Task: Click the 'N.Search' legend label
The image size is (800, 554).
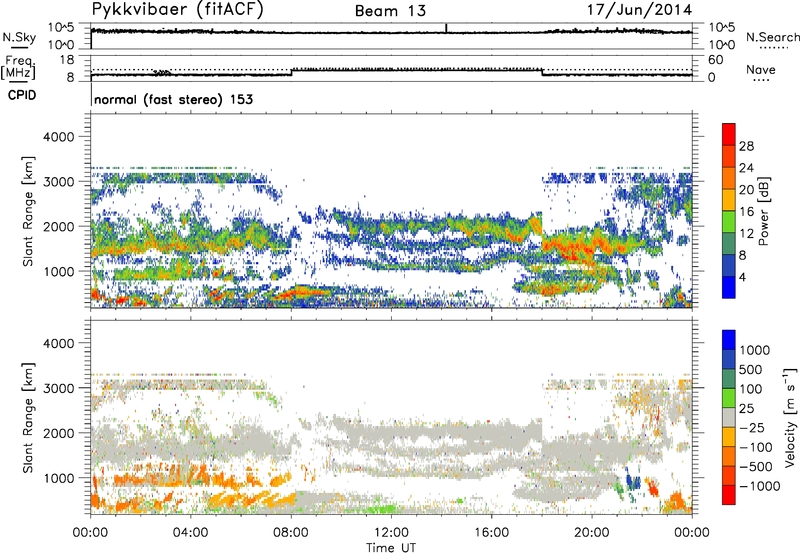Action: tap(772, 37)
